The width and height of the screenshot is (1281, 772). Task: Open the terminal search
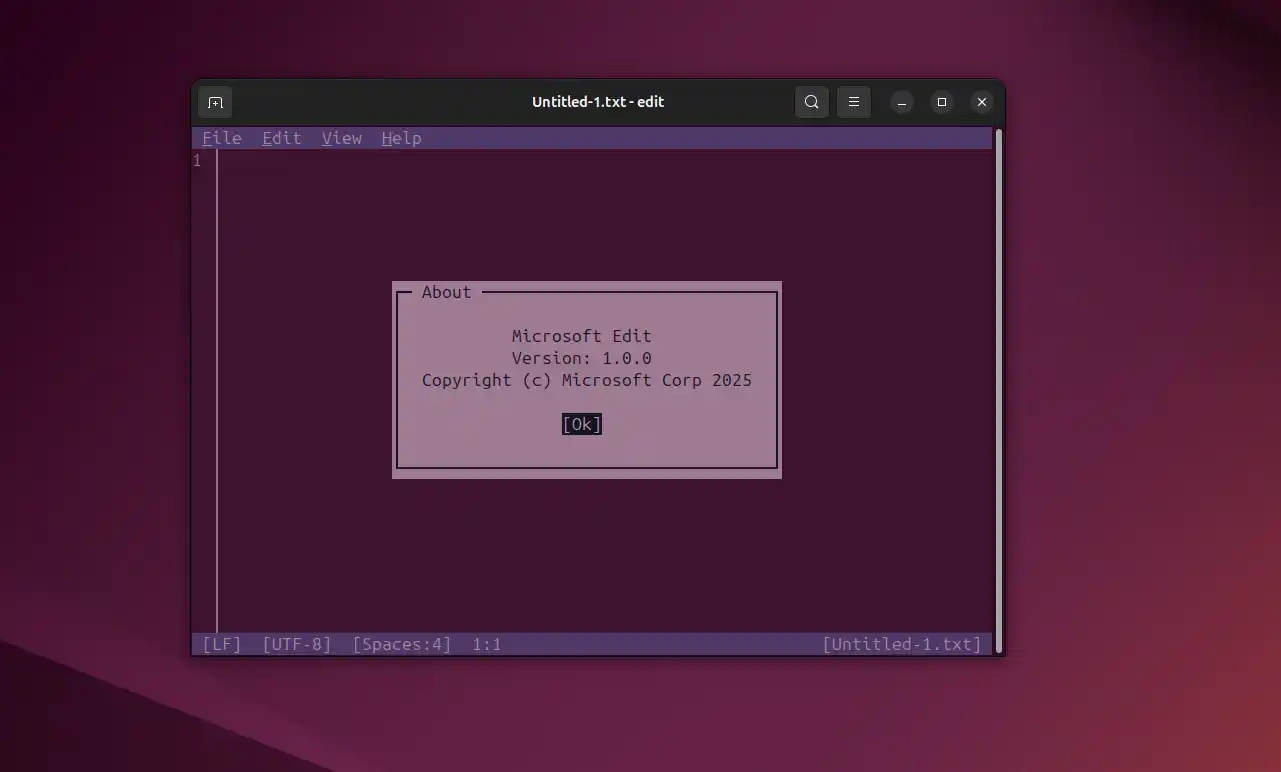pos(811,101)
